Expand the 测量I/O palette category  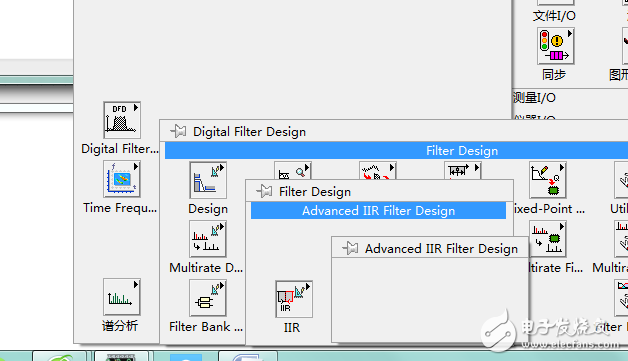[x=534, y=97]
